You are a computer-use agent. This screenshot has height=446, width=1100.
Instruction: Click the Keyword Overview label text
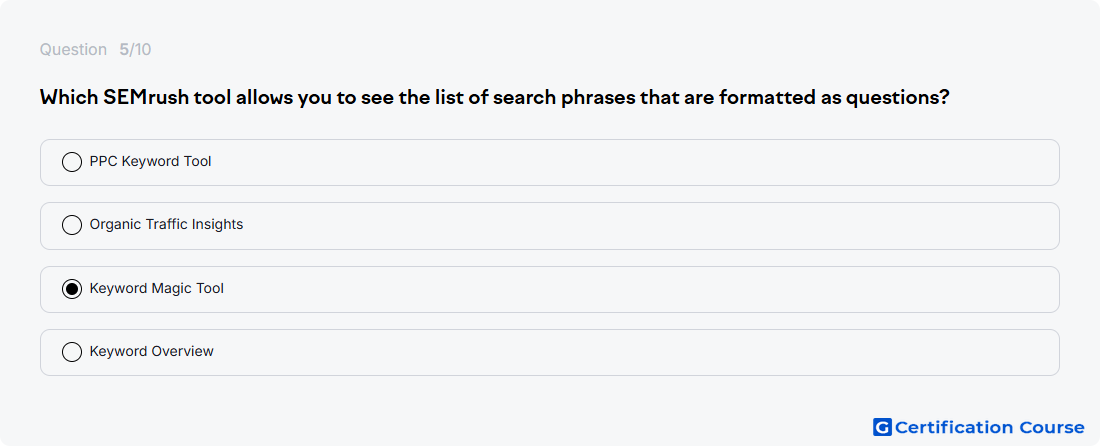pos(152,351)
